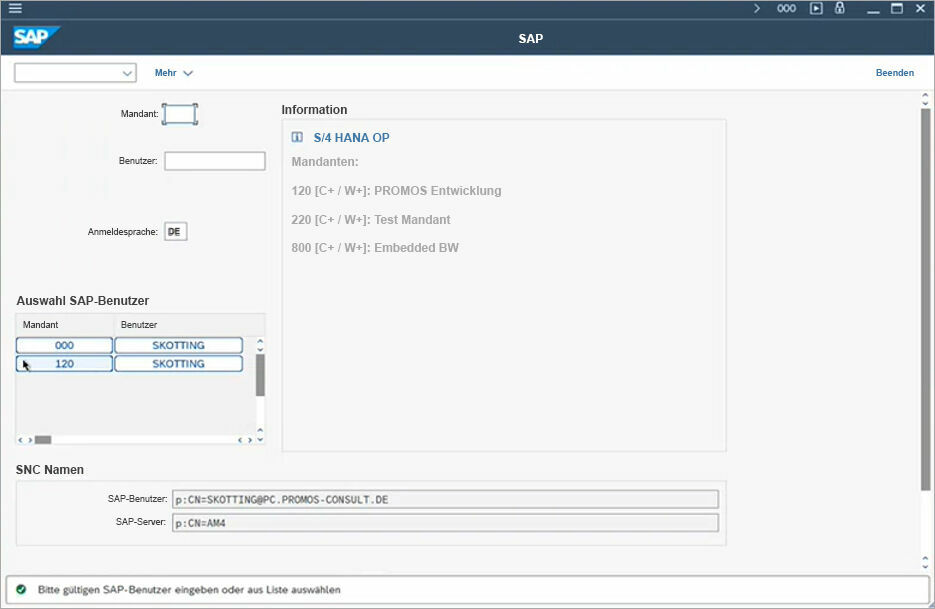Click the play icon in title bar
This screenshot has width=935, height=609.
coord(816,8)
